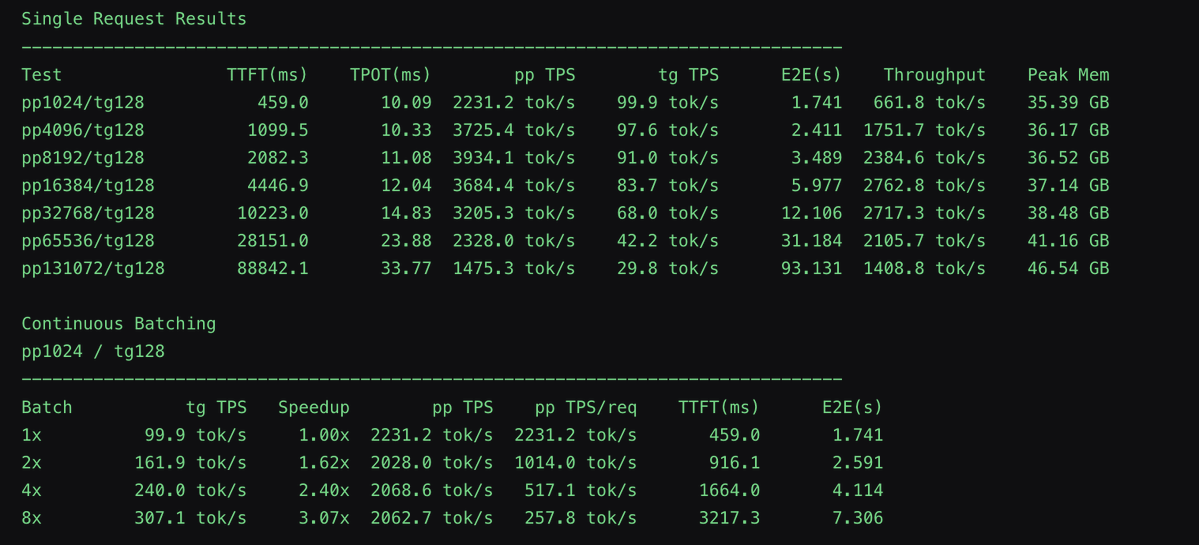Select the Peak Mem value '35.39 GB'
The width and height of the screenshot is (1199, 545).
(1068, 102)
